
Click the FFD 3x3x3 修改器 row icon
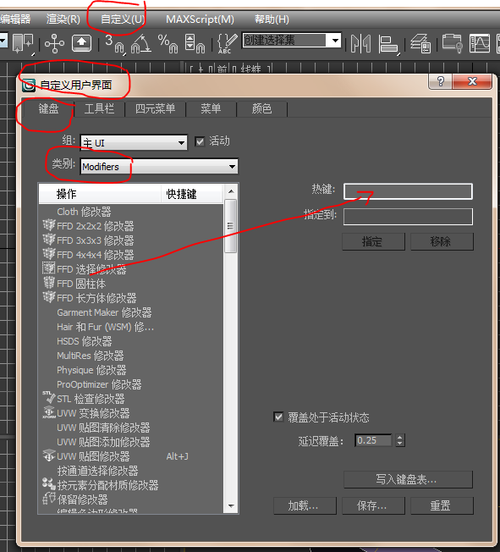pos(49,240)
